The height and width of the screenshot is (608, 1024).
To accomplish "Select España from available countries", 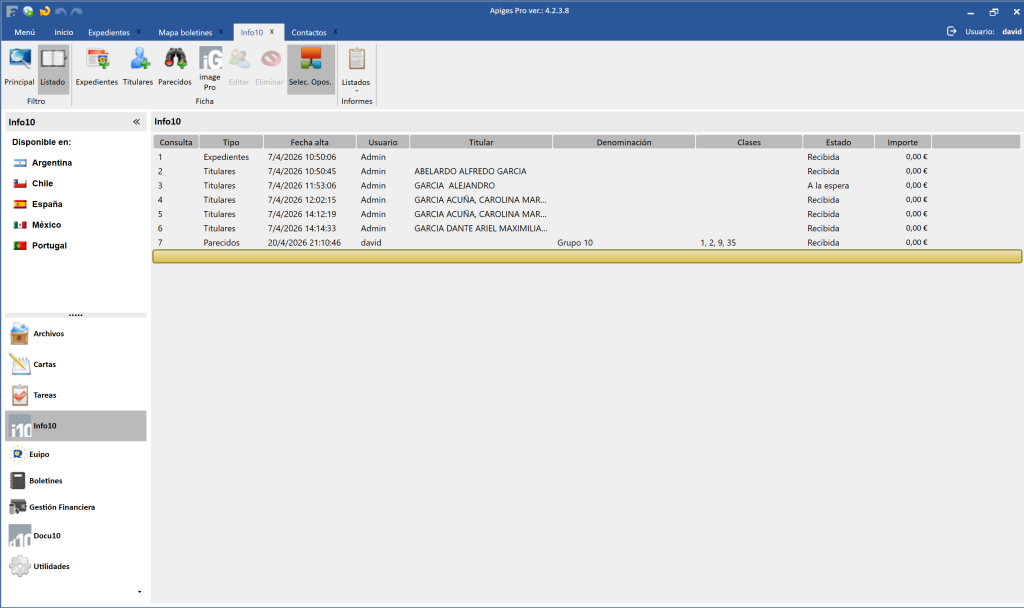I will 46,204.
